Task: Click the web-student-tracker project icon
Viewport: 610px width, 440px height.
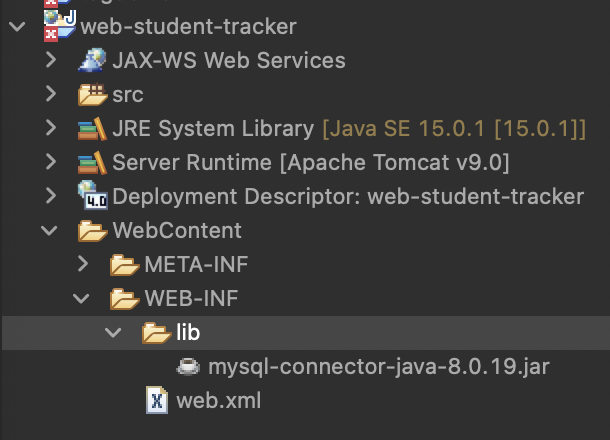Action: [60, 26]
